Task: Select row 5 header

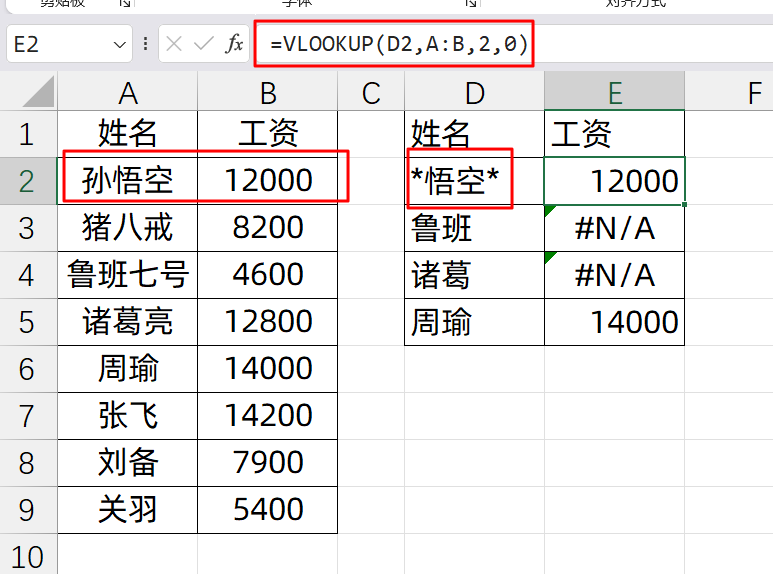Action: (28, 322)
